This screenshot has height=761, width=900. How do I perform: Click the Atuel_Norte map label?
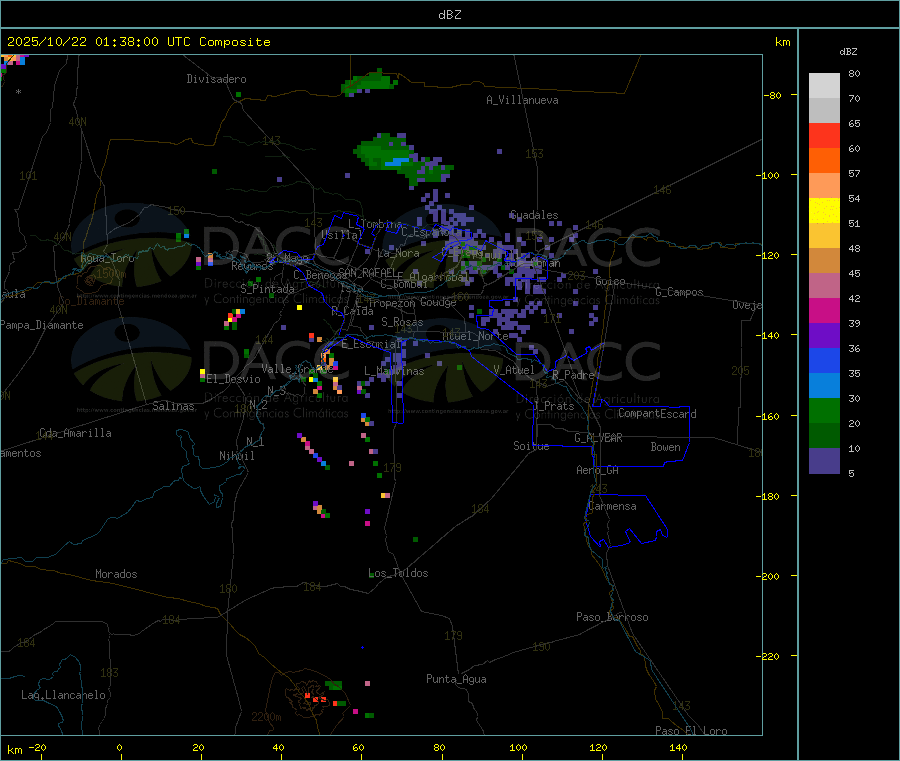click(x=475, y=336)
